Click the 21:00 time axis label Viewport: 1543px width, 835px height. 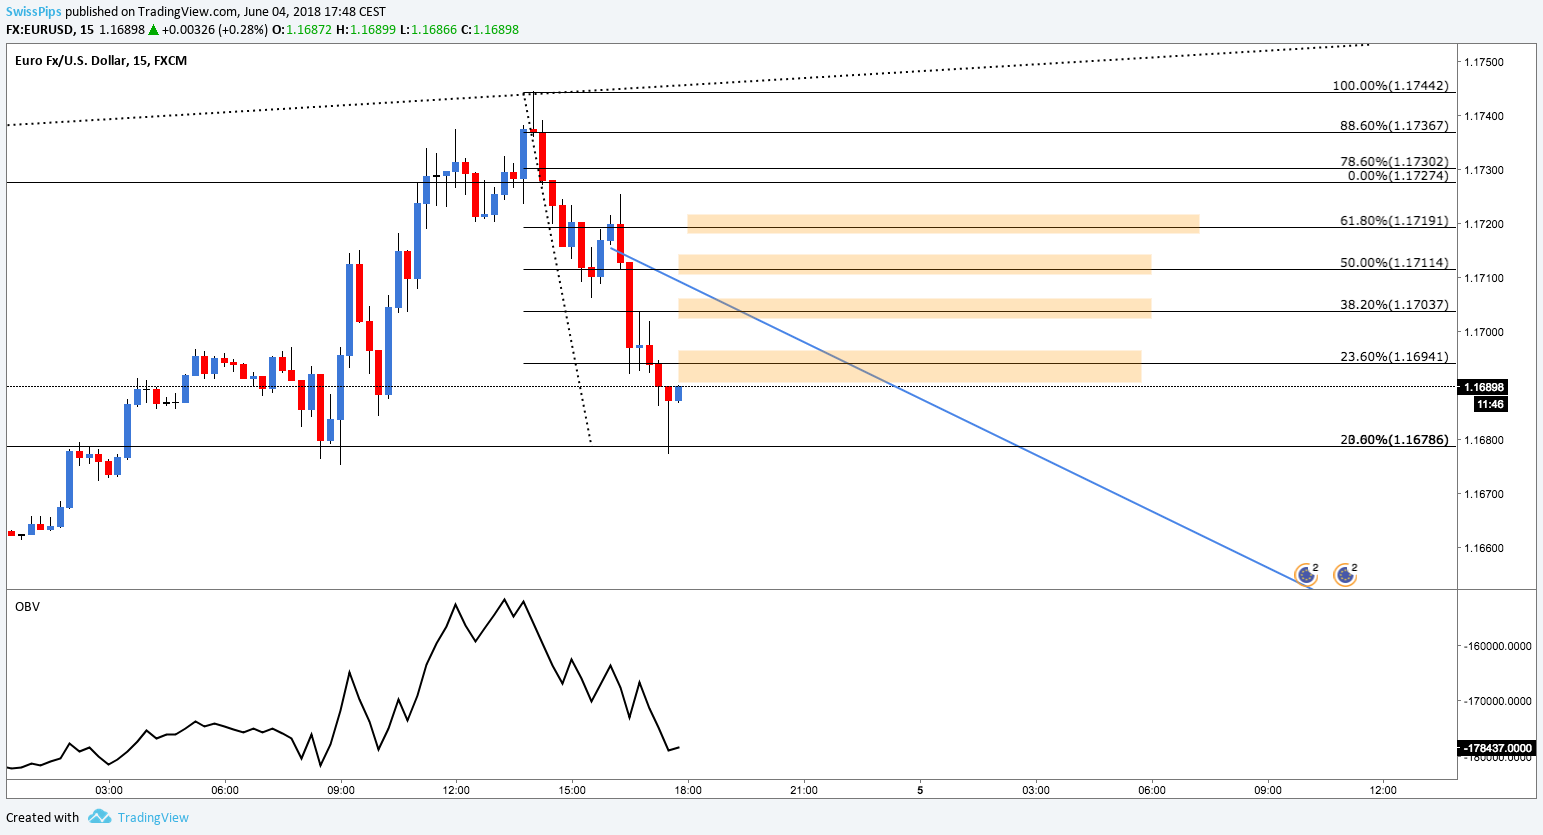[x=804, y=790]
